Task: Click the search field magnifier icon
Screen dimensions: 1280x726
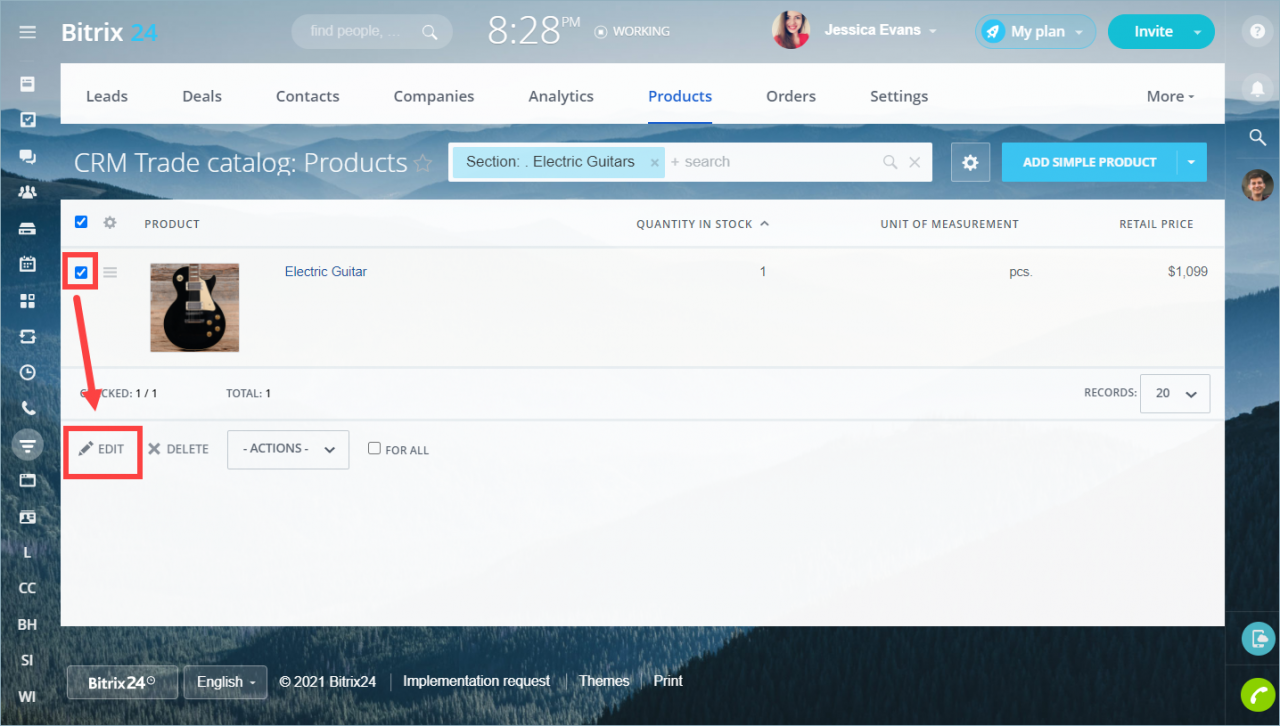Action: pos(890,162)
